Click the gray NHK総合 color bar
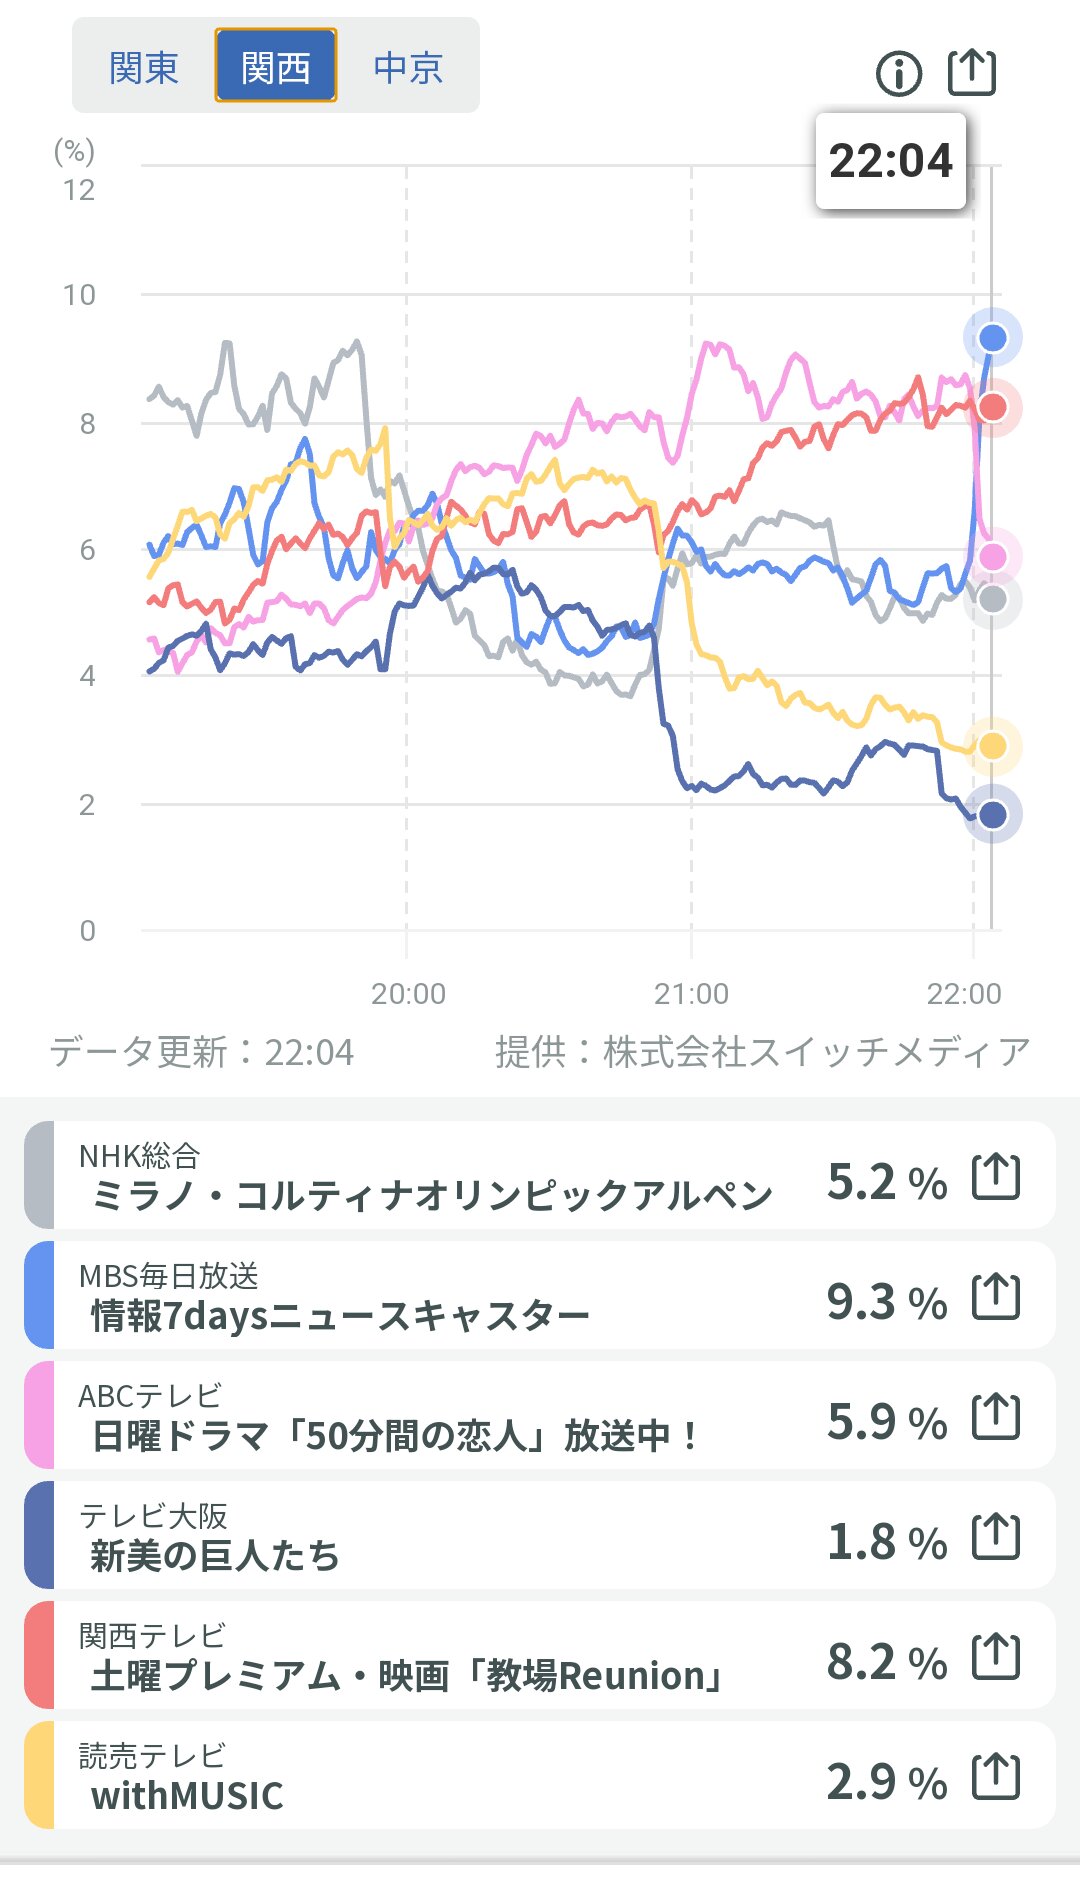 point(38,1175)
